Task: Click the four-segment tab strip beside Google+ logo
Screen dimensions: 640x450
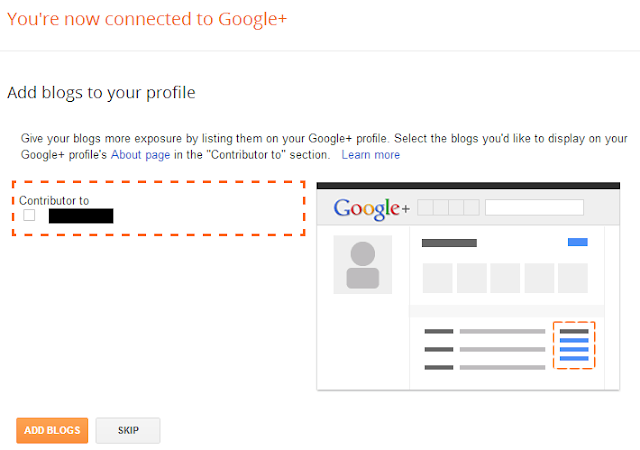Action: click(447, 208)
